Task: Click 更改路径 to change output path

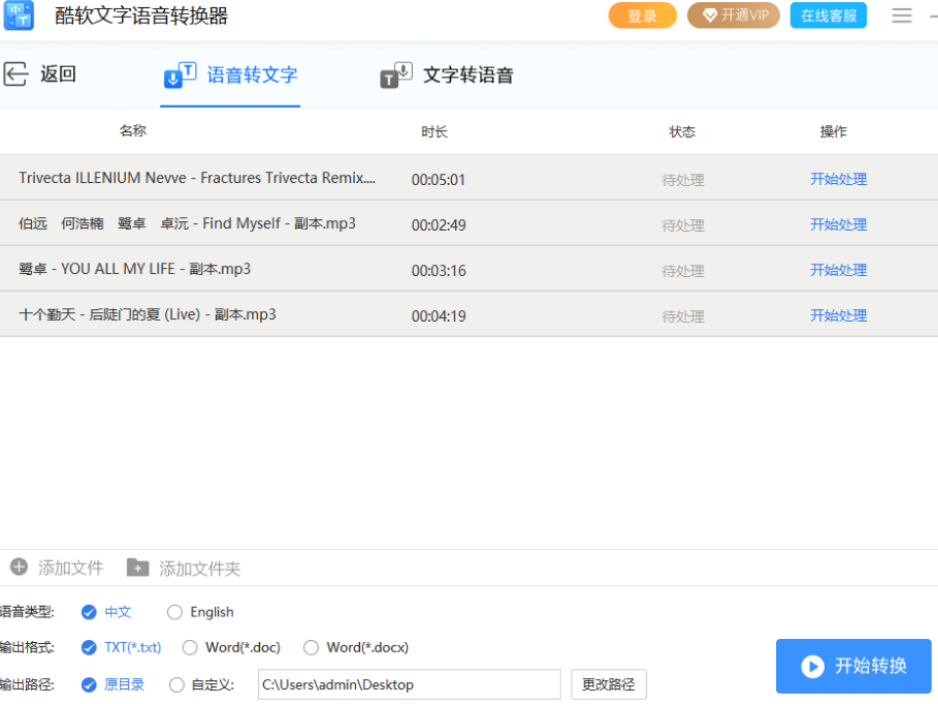Action: tap(608, 684)
